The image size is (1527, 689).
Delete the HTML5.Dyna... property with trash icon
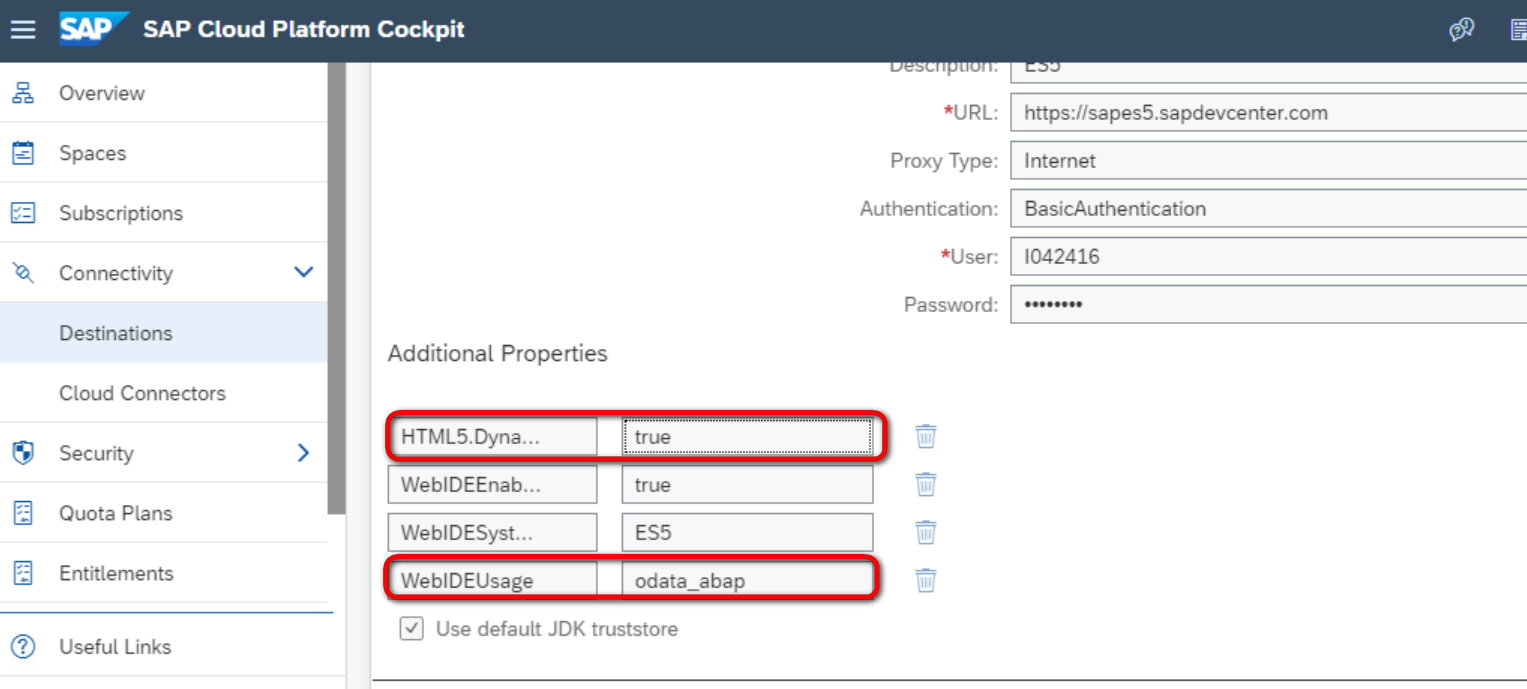tap(926, 436)
